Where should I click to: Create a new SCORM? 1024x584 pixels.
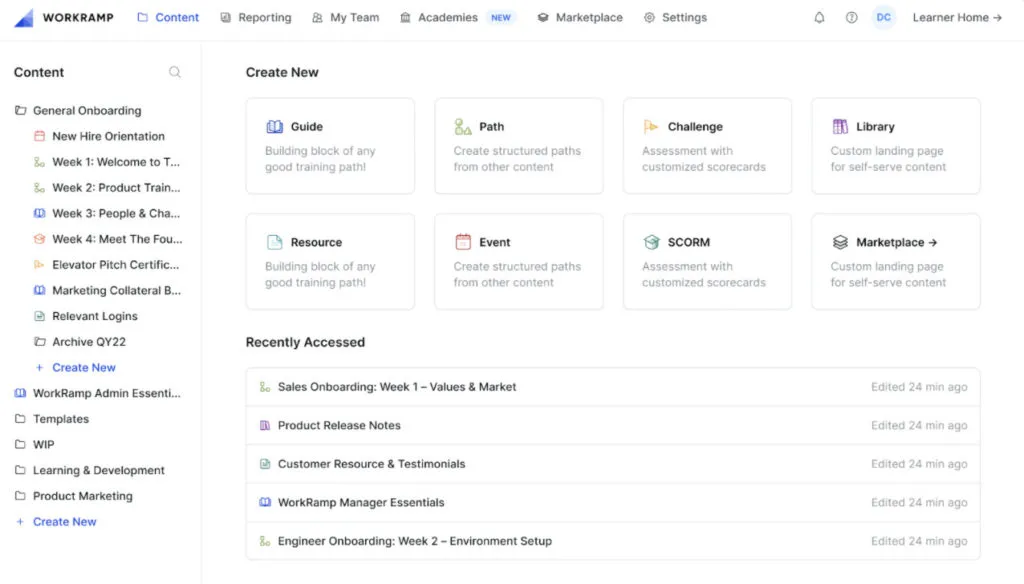[707, 261]
